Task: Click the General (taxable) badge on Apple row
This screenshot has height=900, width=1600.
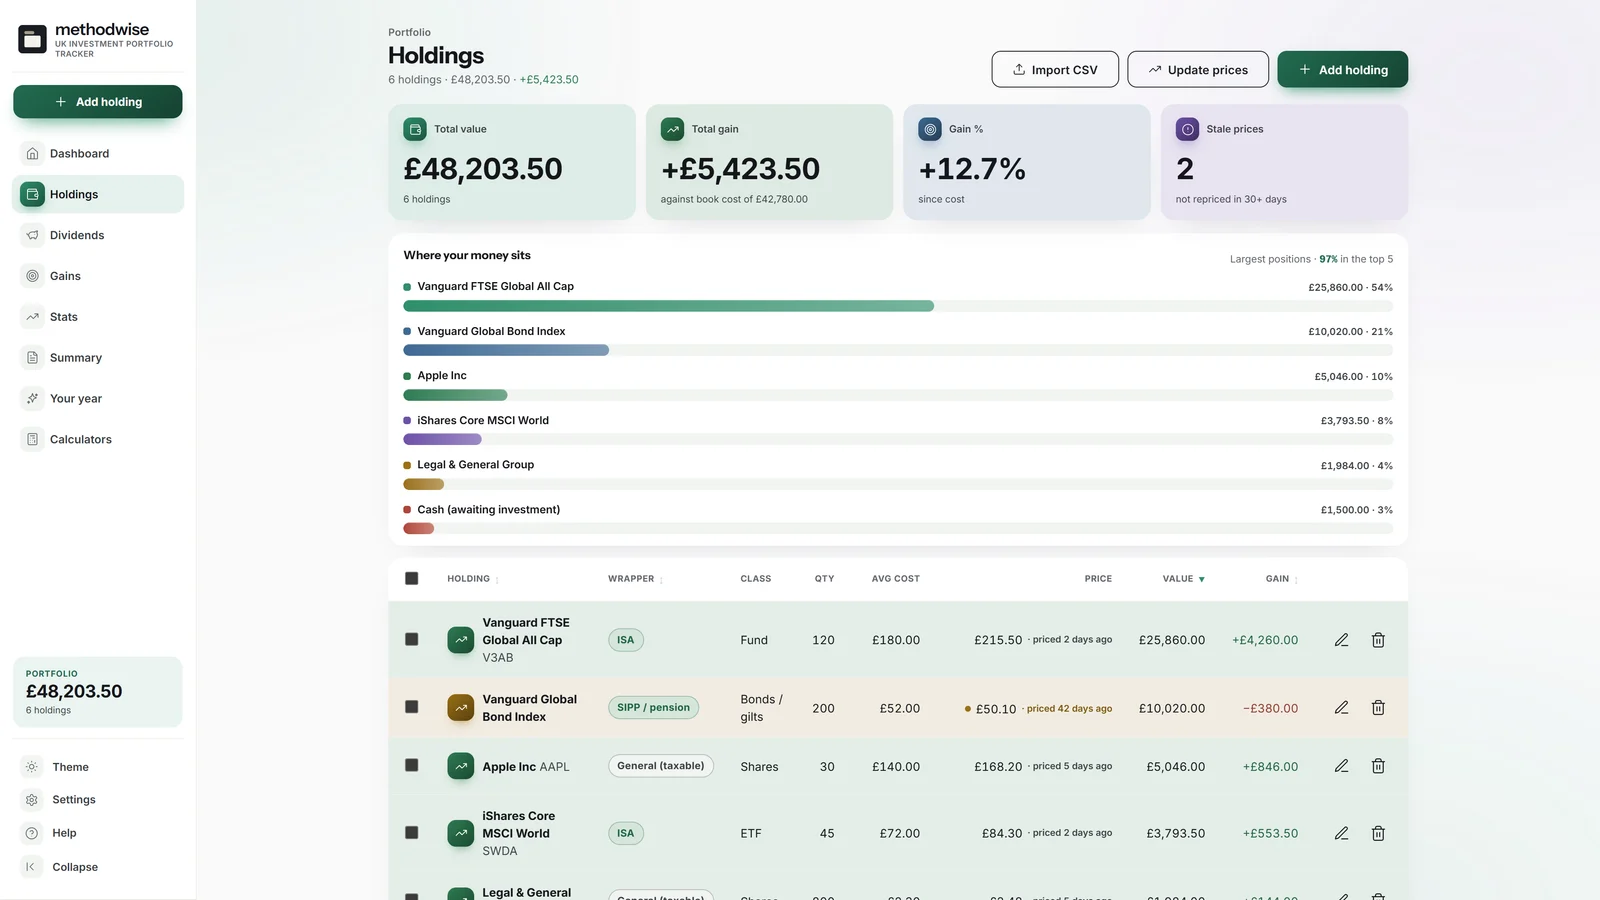Action: (661, 766)
